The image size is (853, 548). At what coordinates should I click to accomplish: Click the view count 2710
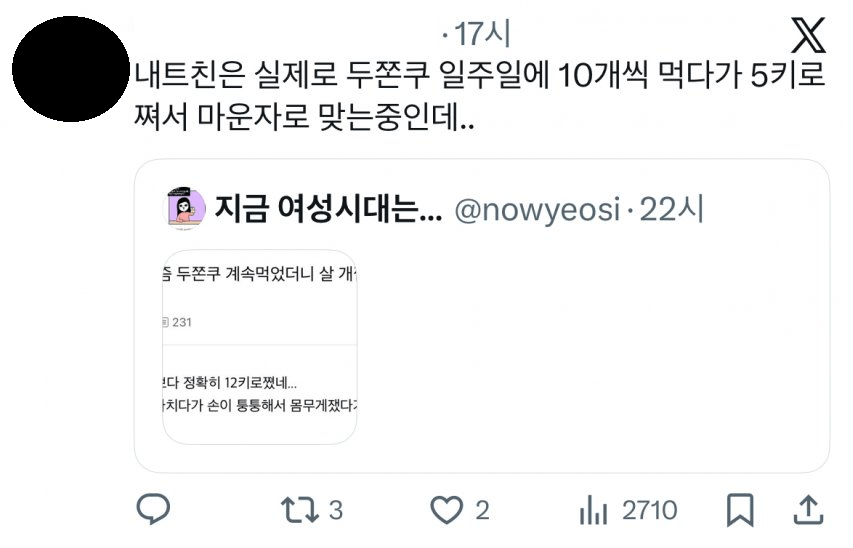click(650, 510)
